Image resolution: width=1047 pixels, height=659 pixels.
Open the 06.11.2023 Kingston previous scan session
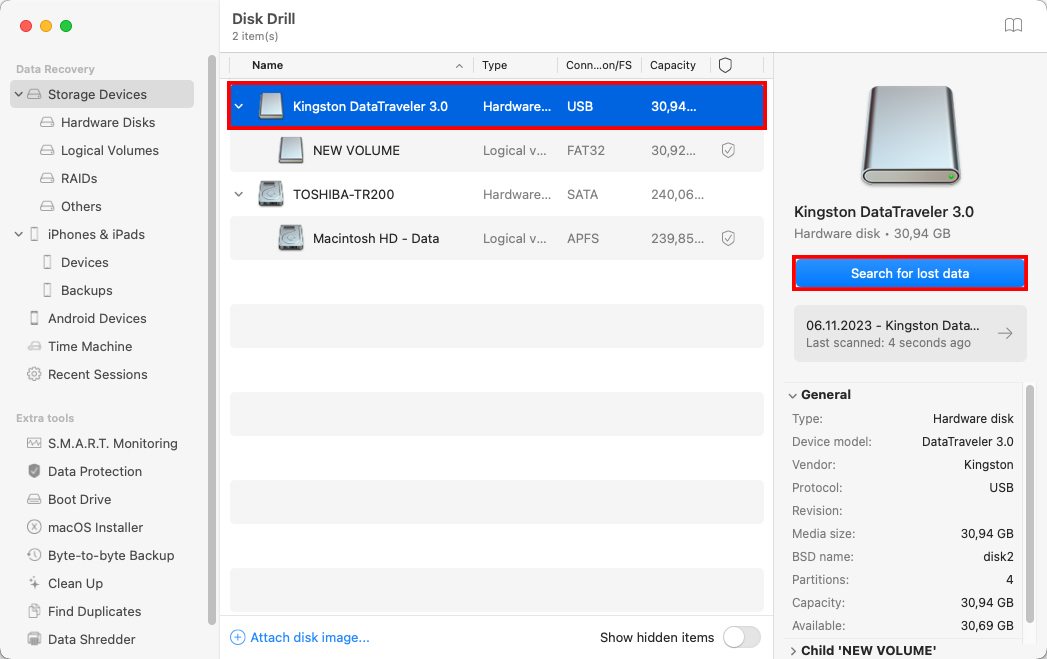click(x=909, y=333)
